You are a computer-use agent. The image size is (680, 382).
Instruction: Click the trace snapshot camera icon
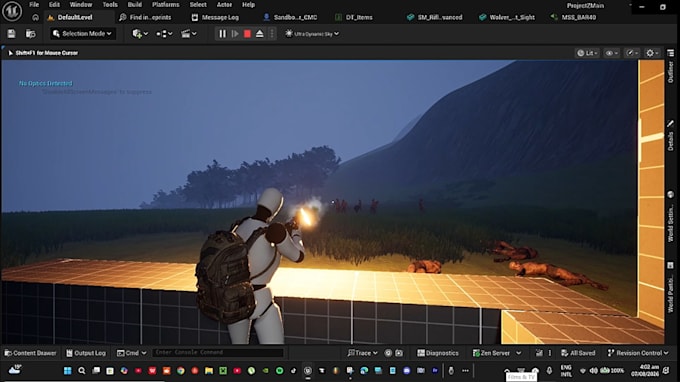click(x=399, y=353)
